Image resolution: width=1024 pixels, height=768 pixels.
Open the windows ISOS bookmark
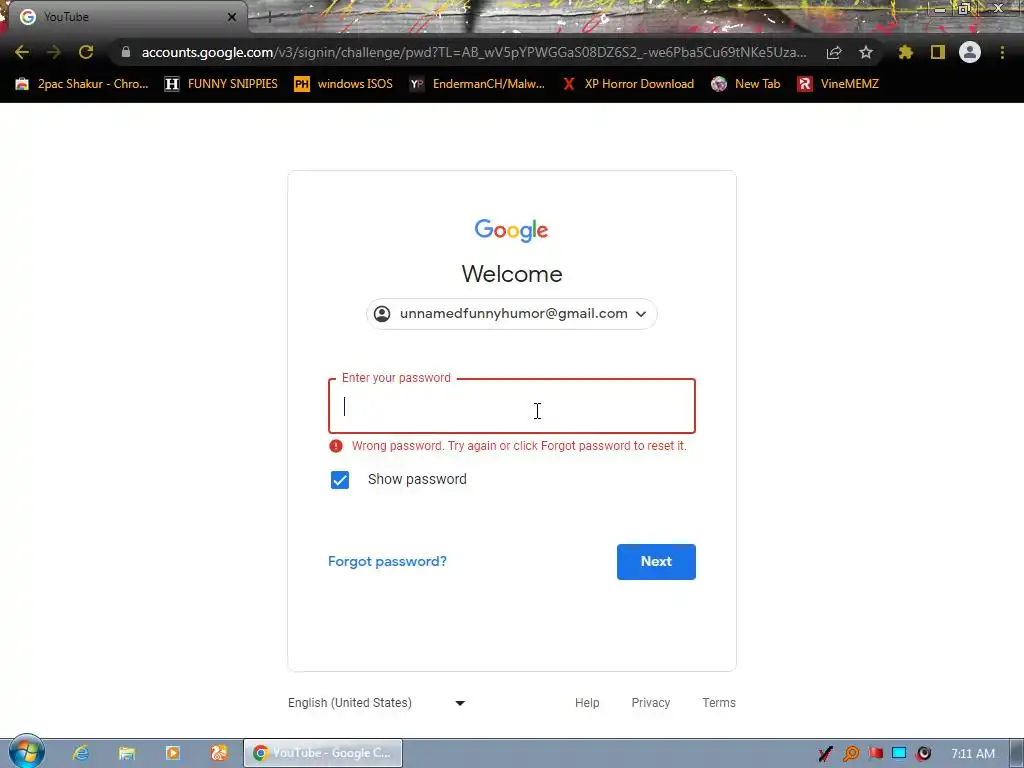[x=344, y=84]
